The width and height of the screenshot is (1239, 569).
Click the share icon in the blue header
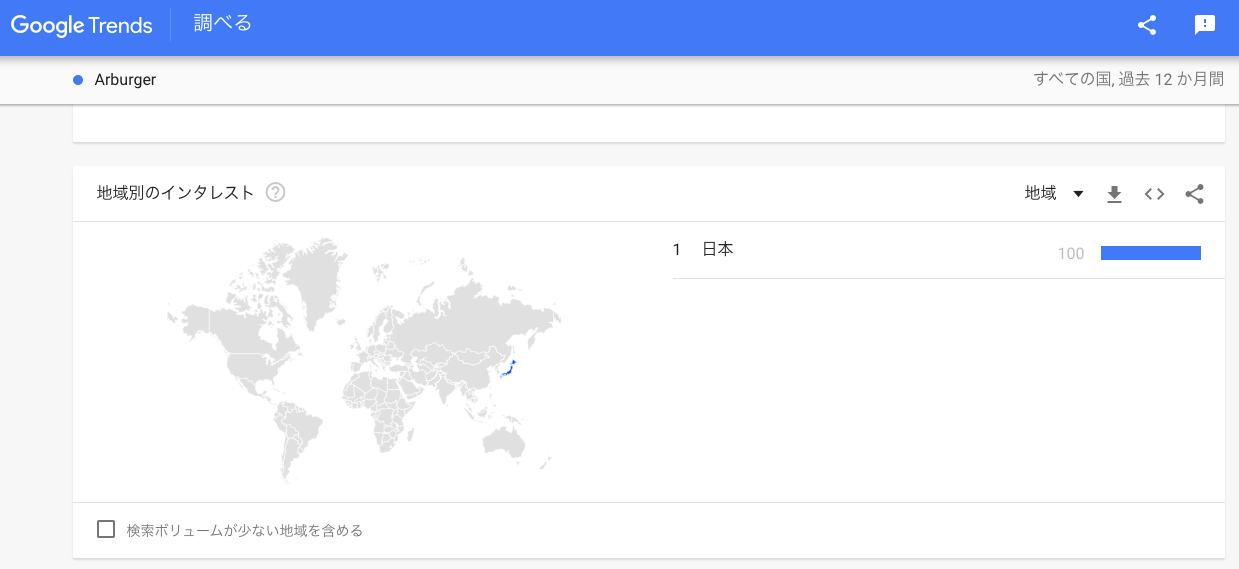tap(1147, 26)
